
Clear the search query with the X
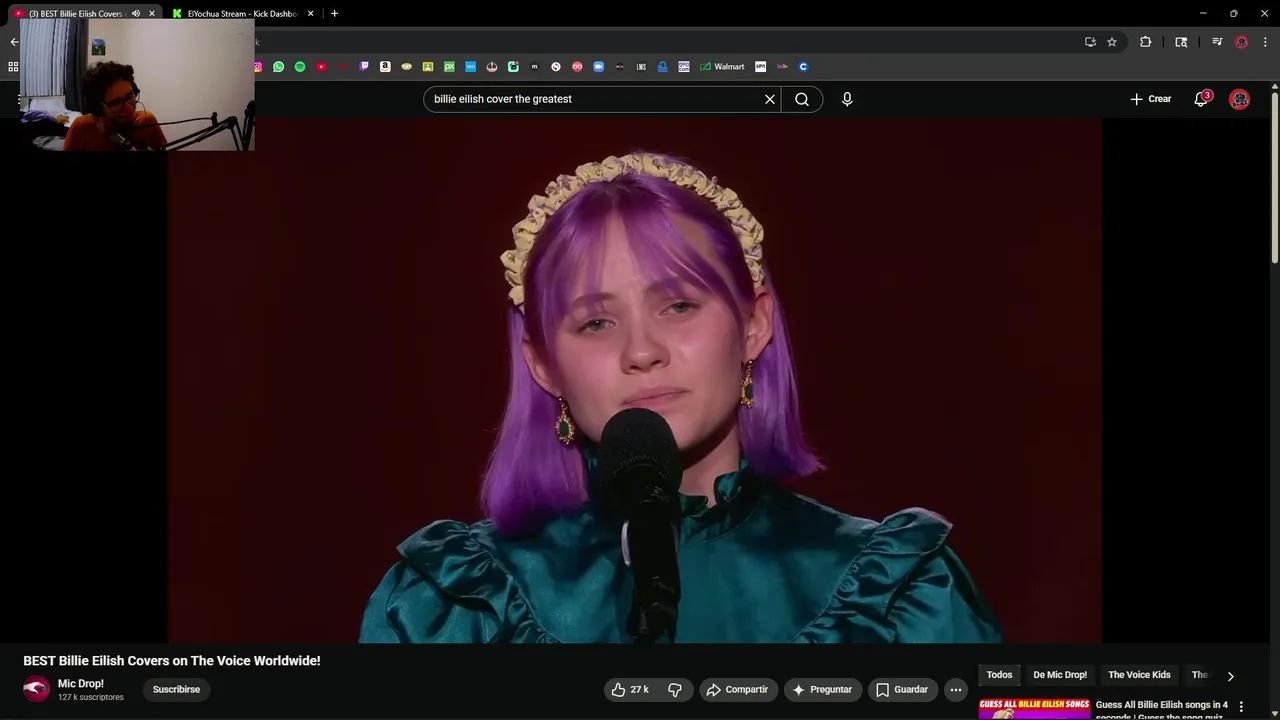(x=770, y=99)
